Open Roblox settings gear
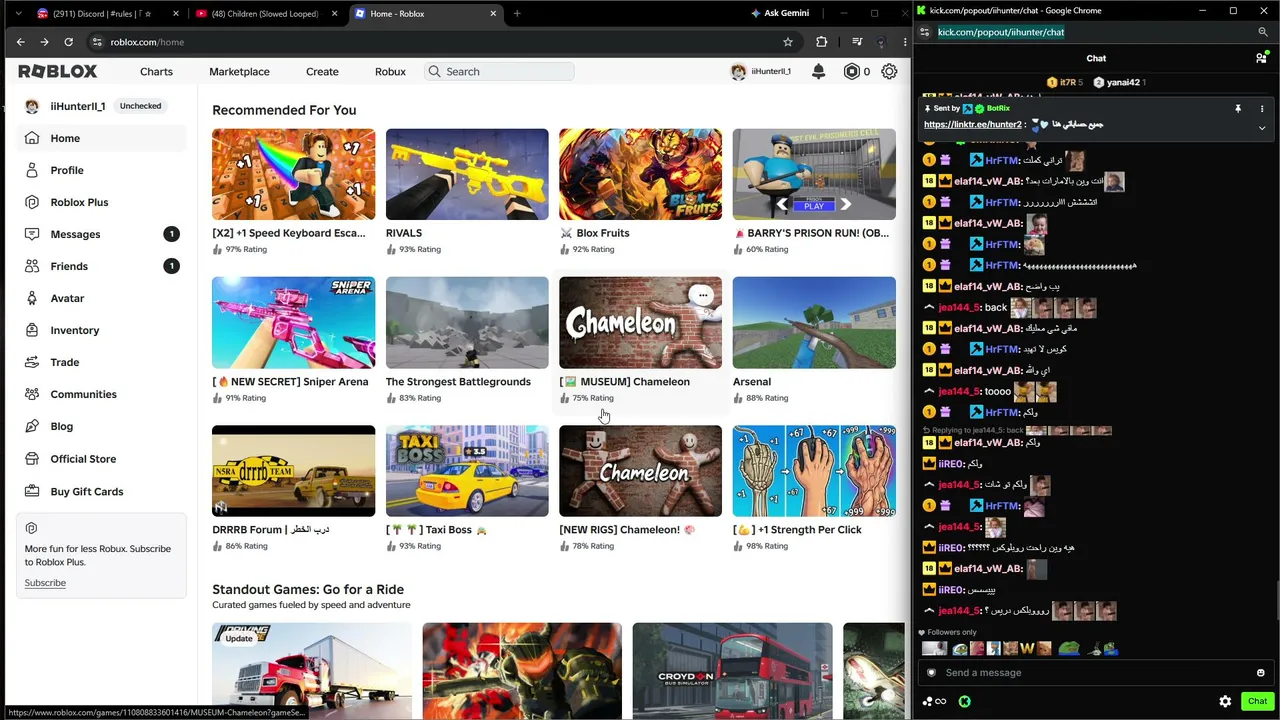The width and height of the screenshot is (1280, 720). click(889, 71)
